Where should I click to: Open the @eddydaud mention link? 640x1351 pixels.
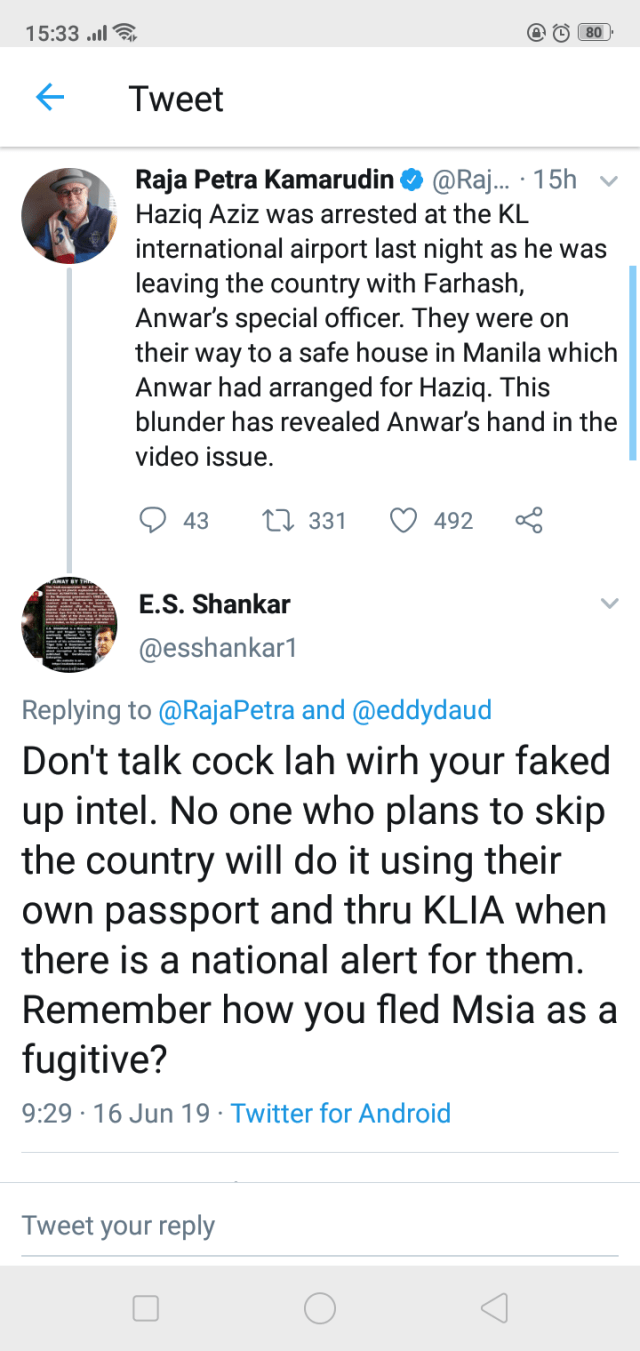tap(422, 710)
